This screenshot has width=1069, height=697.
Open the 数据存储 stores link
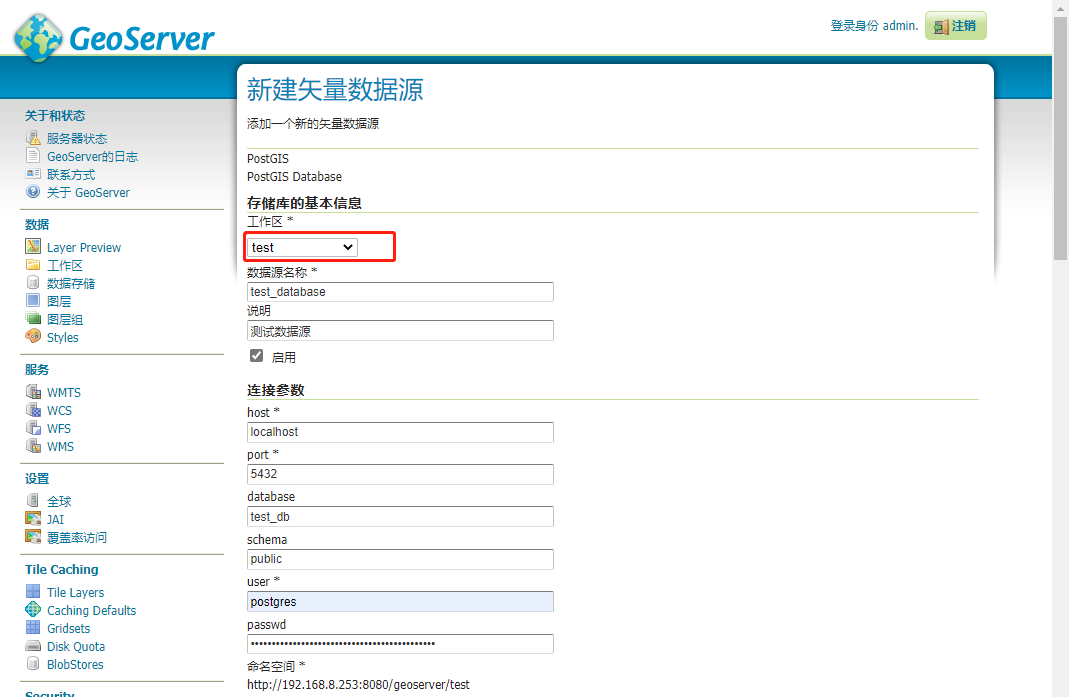[71, 283]
